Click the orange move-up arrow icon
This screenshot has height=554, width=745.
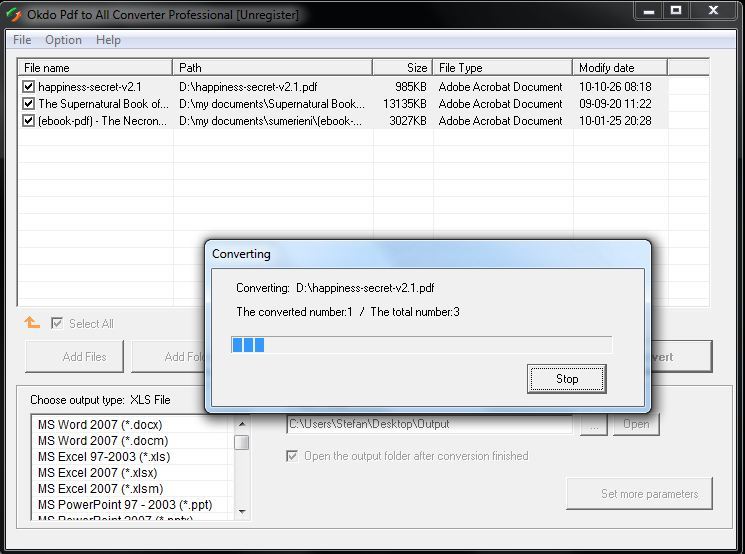(x=32, y=323)
